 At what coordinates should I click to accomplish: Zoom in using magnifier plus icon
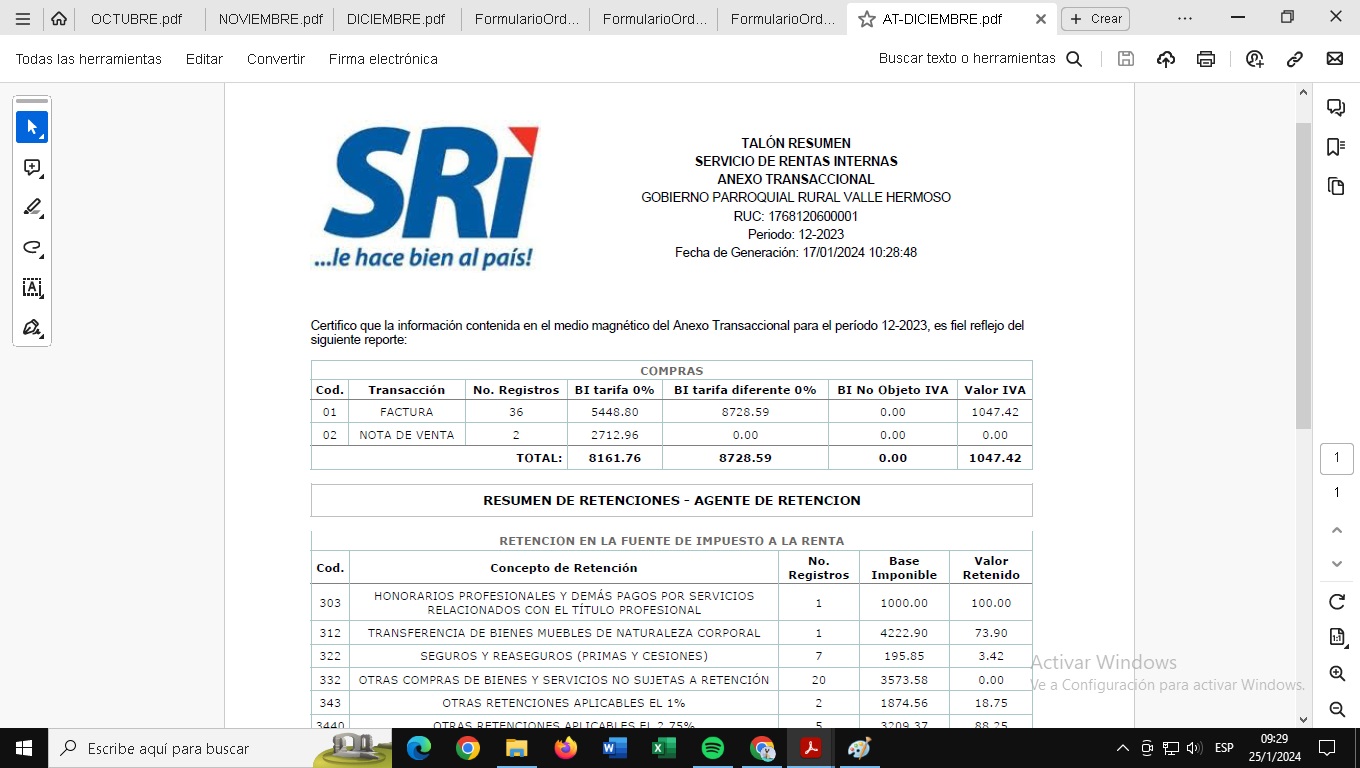pos(1336,674)
